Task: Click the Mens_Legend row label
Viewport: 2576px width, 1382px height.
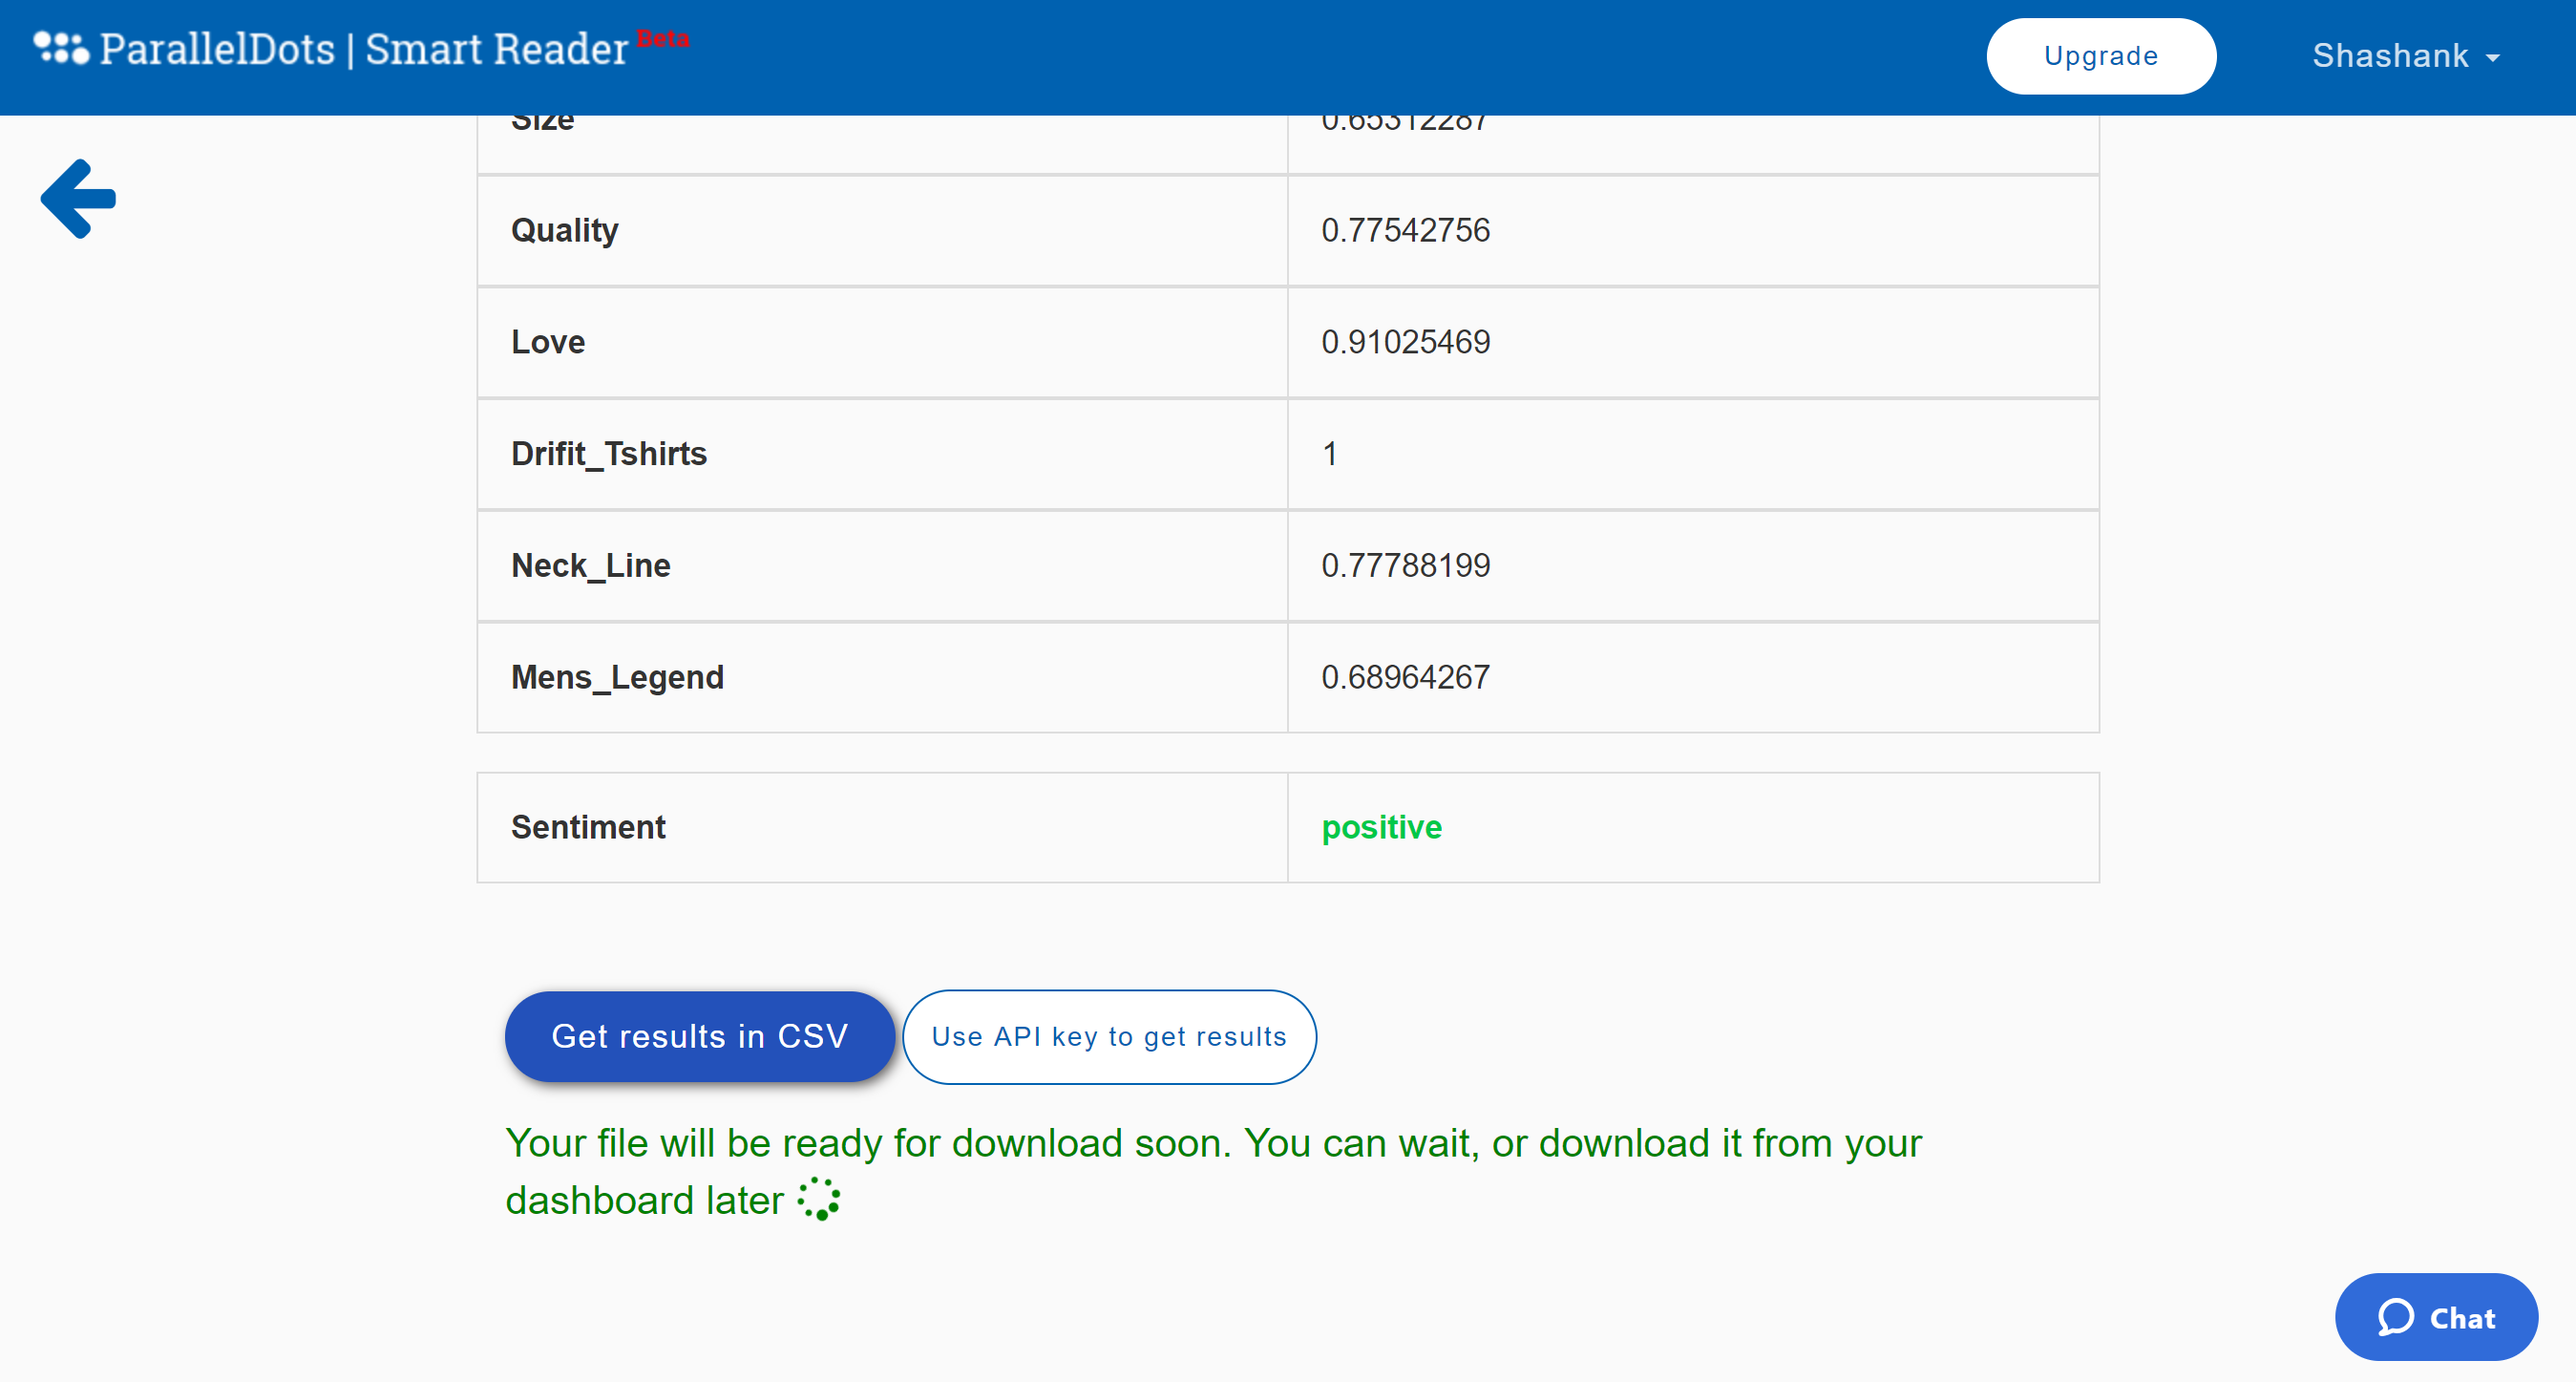Action: coord(617,677)
